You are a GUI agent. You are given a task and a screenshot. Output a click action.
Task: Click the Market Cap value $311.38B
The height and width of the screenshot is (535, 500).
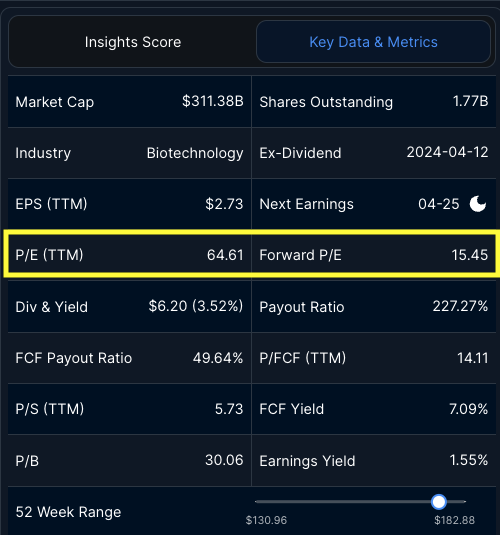tap(213, 101)
